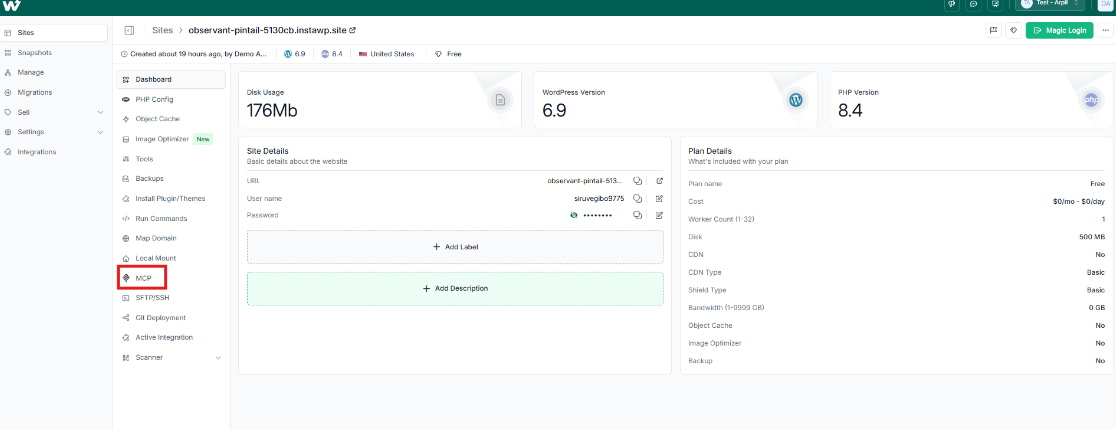
Task: Open the Test - Arpit team switcher dropdown
Action: tap(1050, 4)
